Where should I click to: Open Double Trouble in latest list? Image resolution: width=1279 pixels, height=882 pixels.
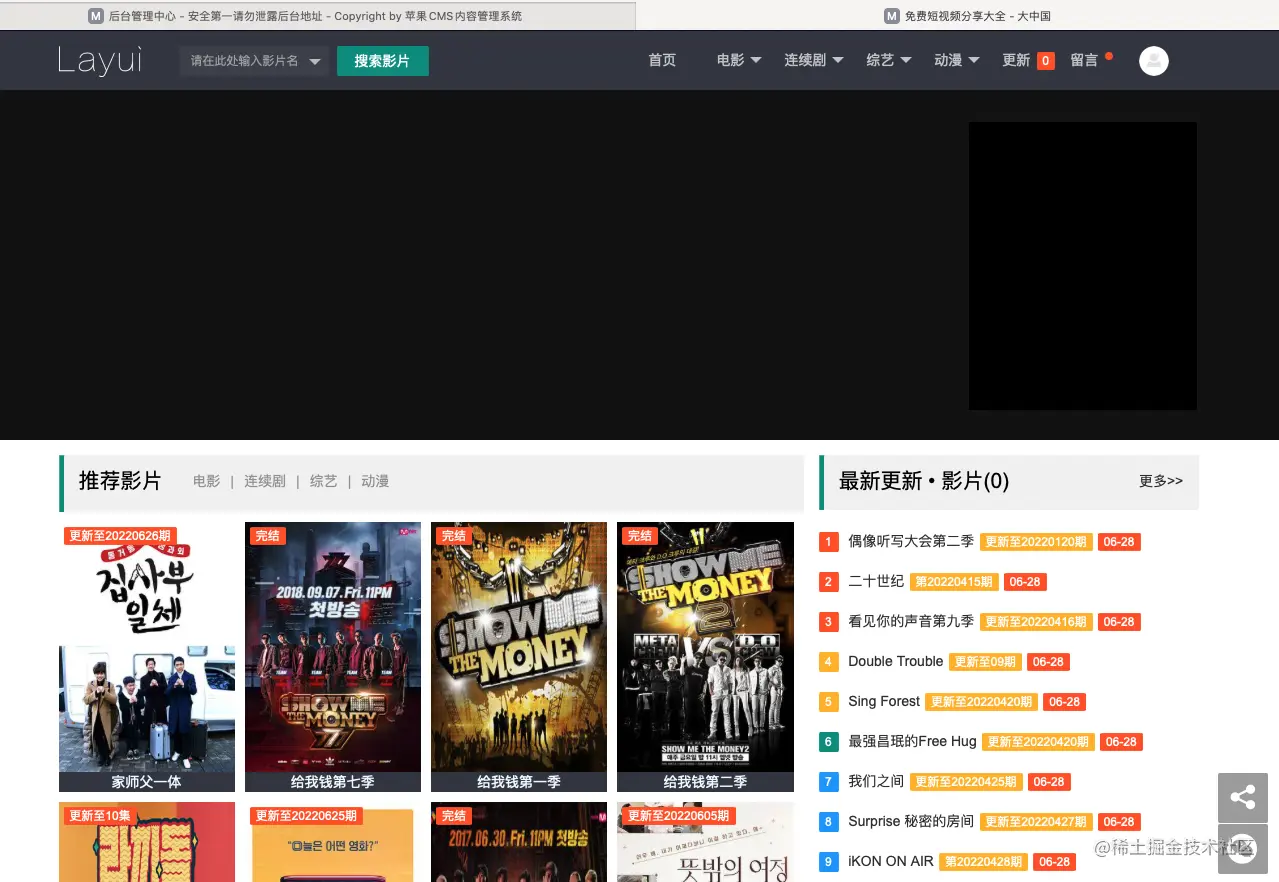[896, 661]
